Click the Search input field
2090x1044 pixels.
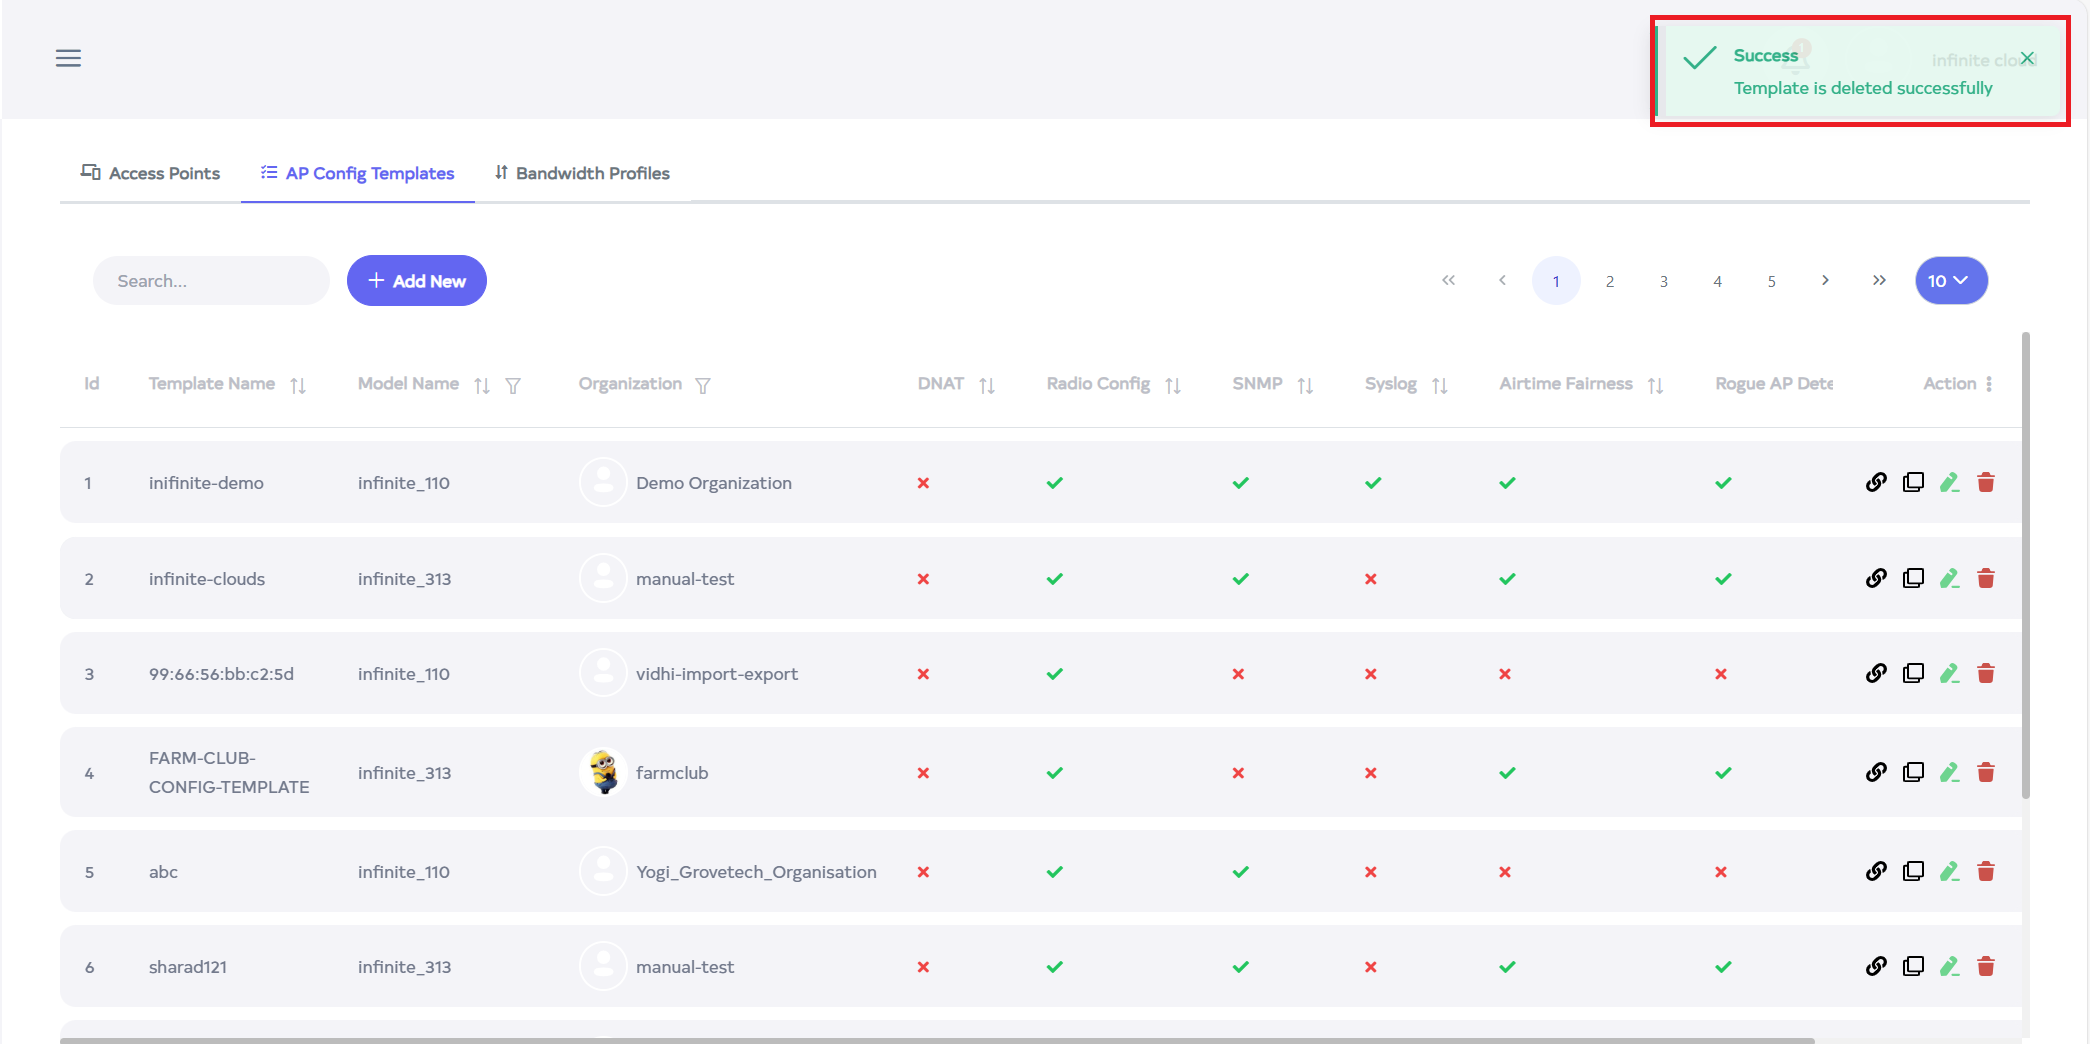(x=211, y=281)
